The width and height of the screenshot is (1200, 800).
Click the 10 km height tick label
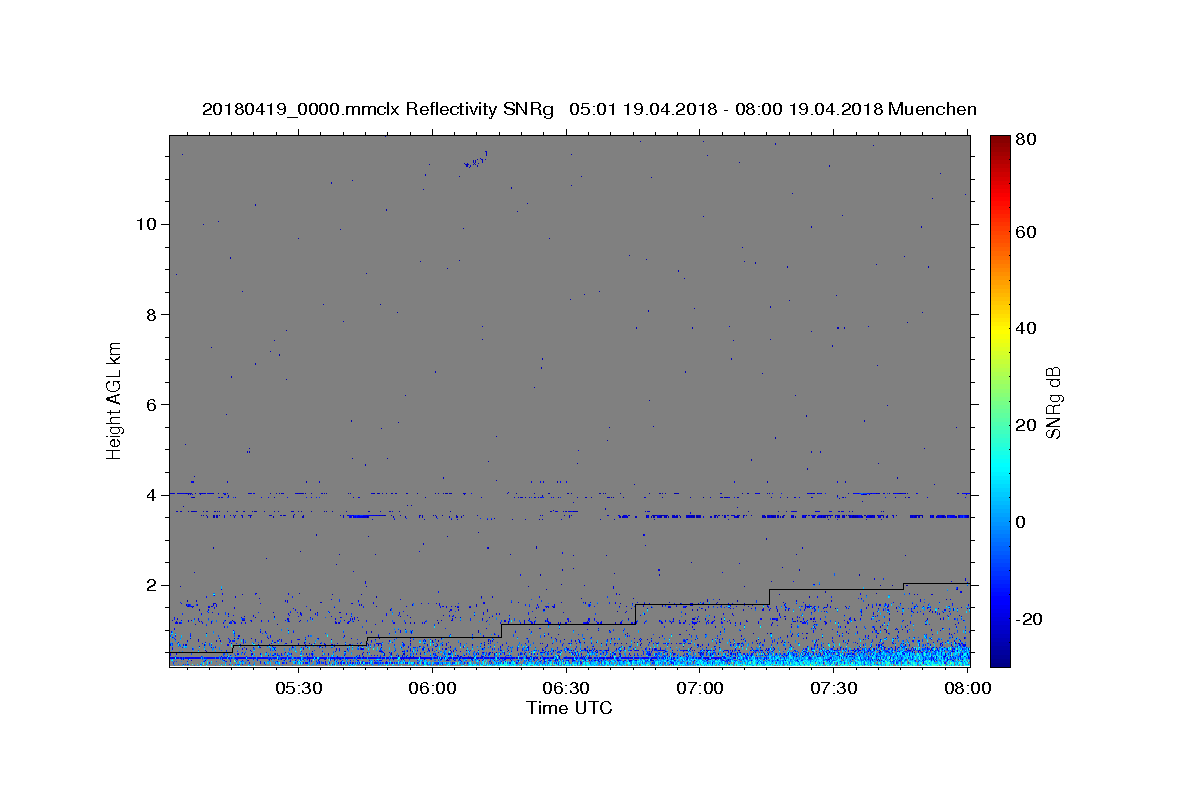tap(149, 224)
